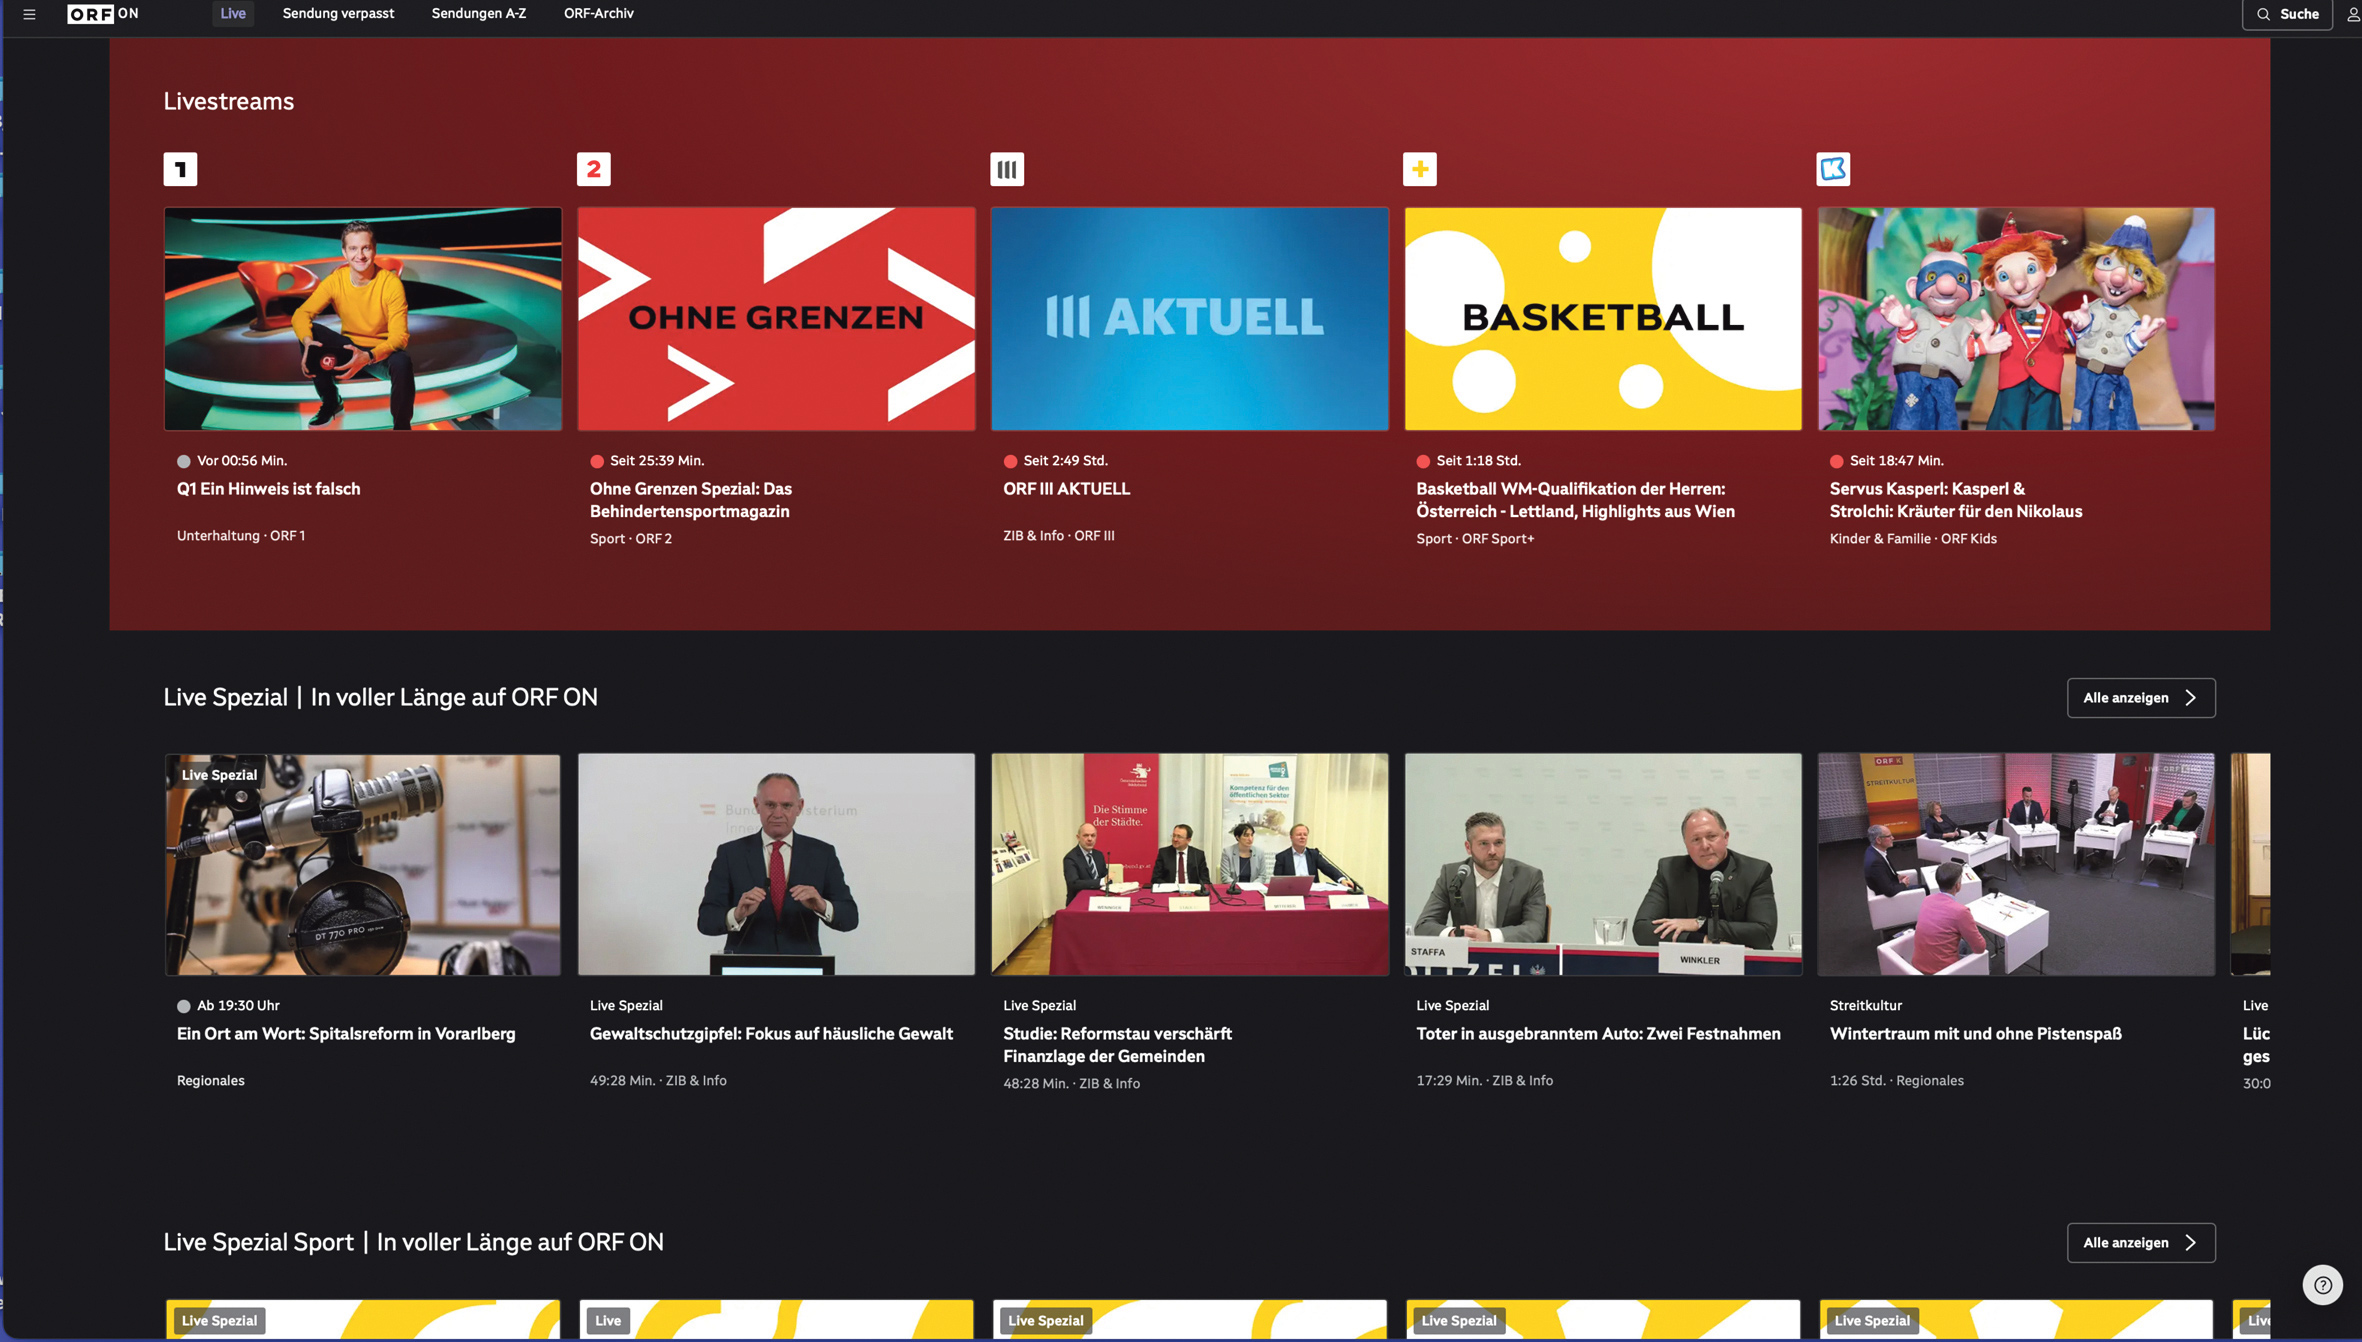The width and height of the screenshot is (2362, 1342).
Task: Click Servus Kasperl: Kasperl & Strolchi title
Action: 1956,500
